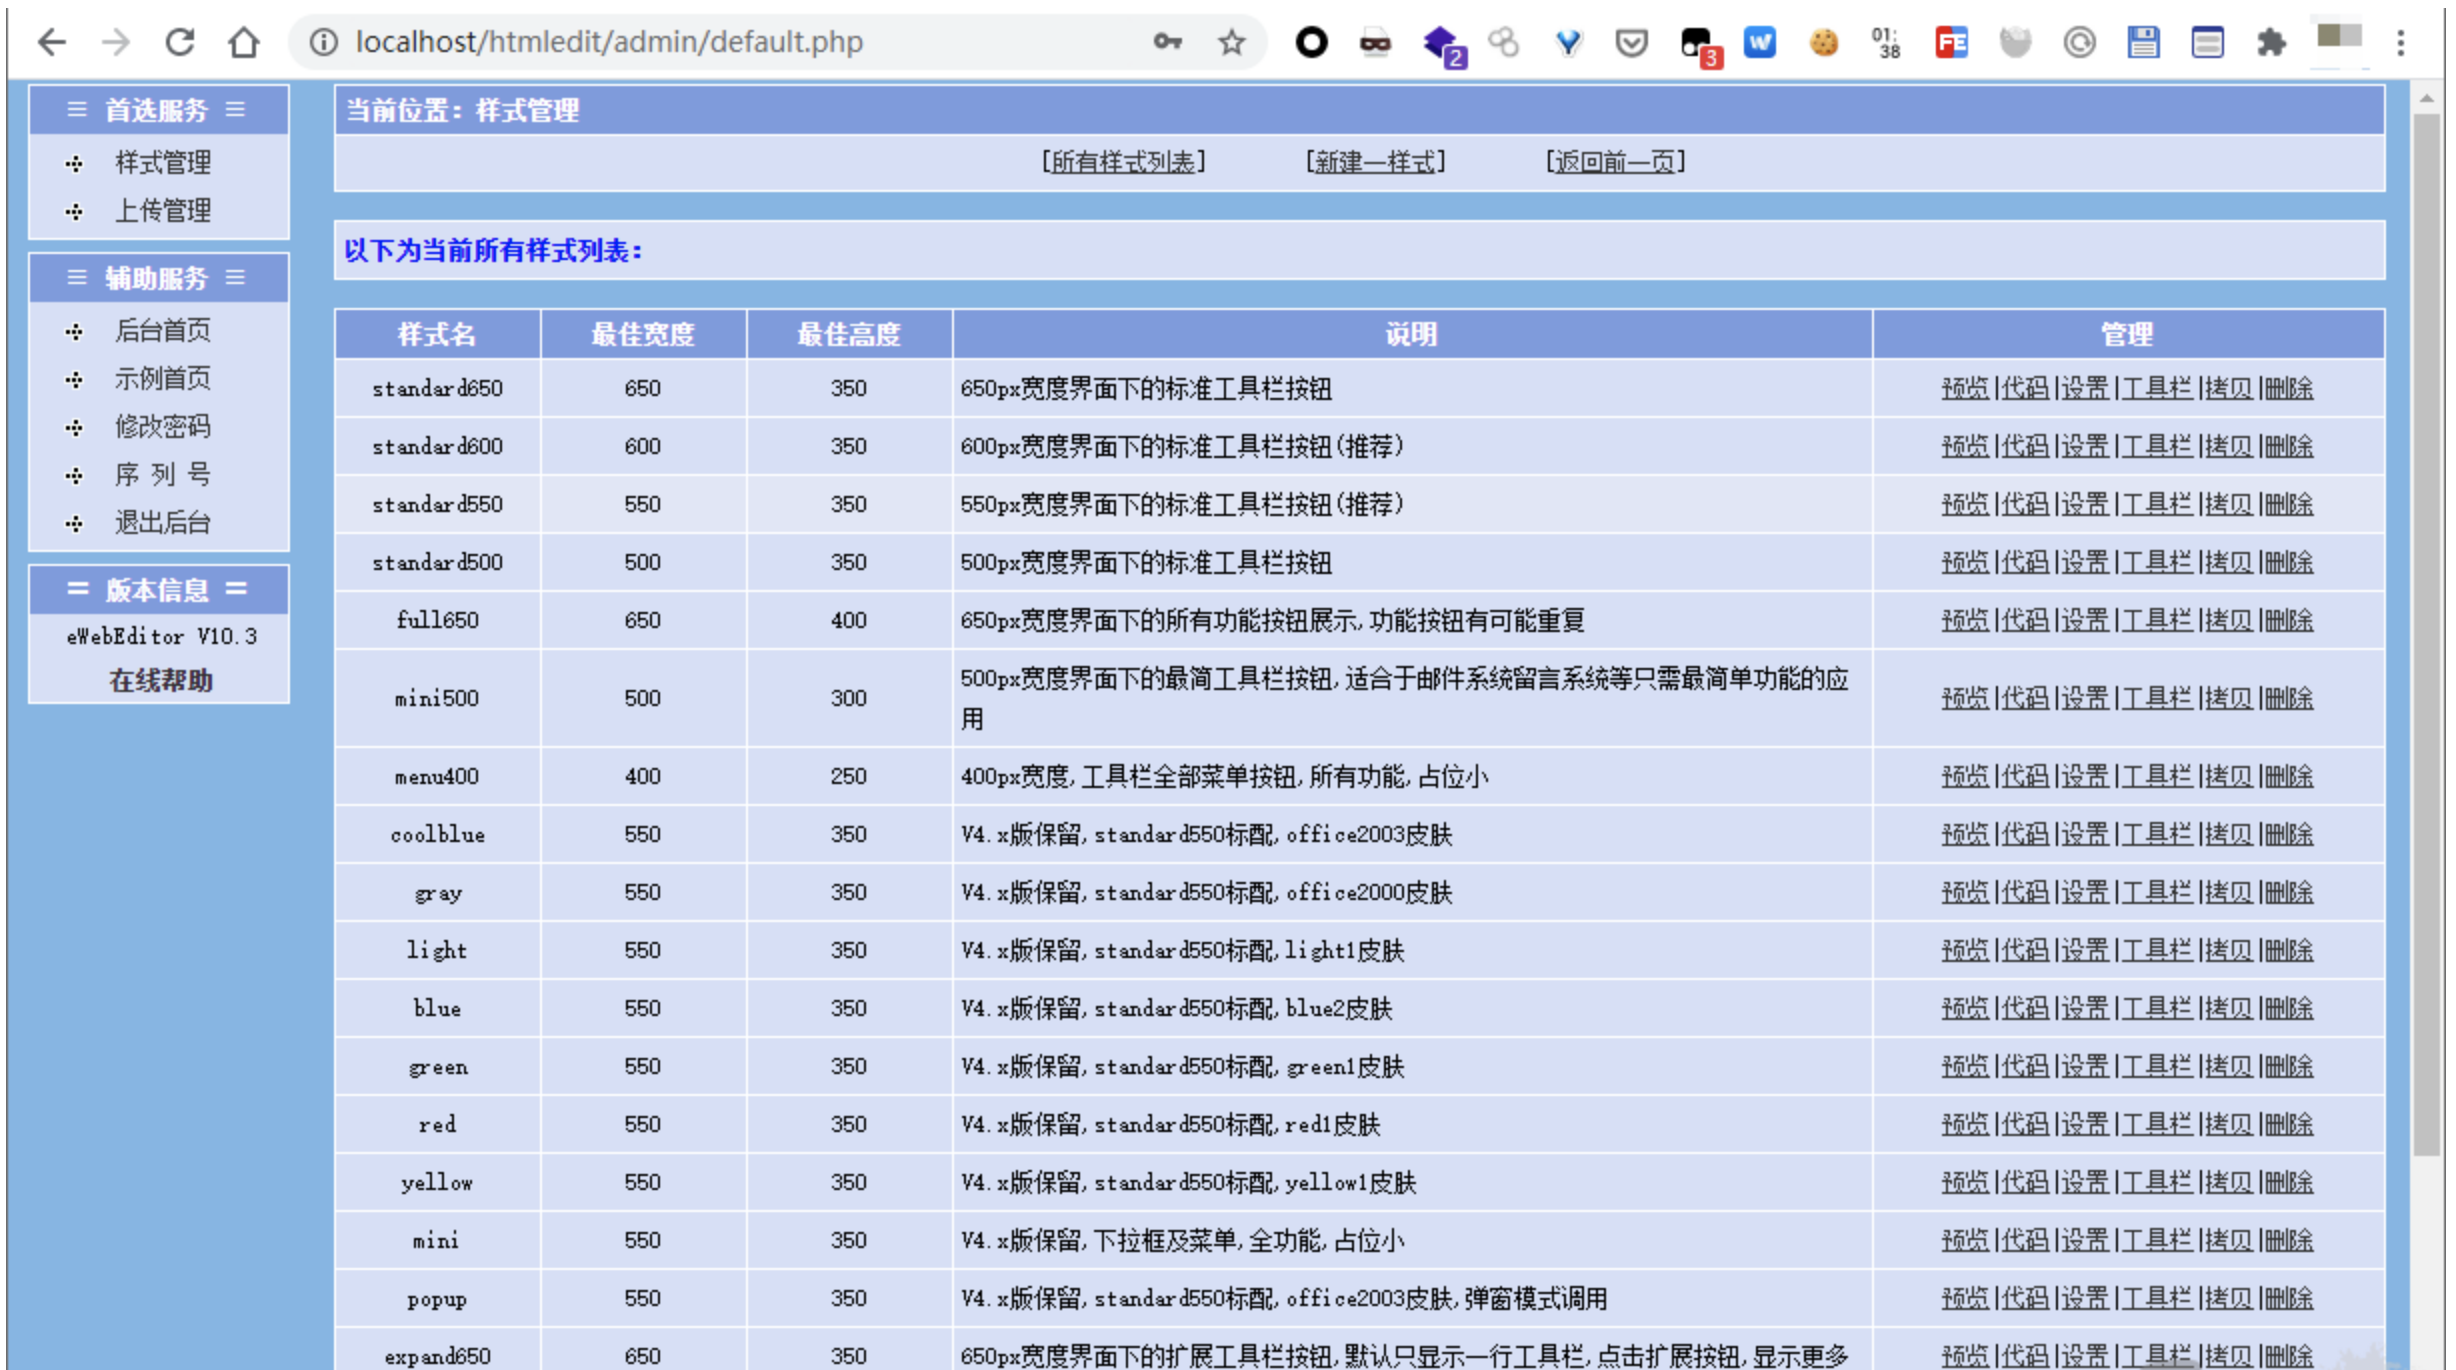Click 设置 for yellow row
This screenshot has width=2456, height=1370.
(2085, 1182)
